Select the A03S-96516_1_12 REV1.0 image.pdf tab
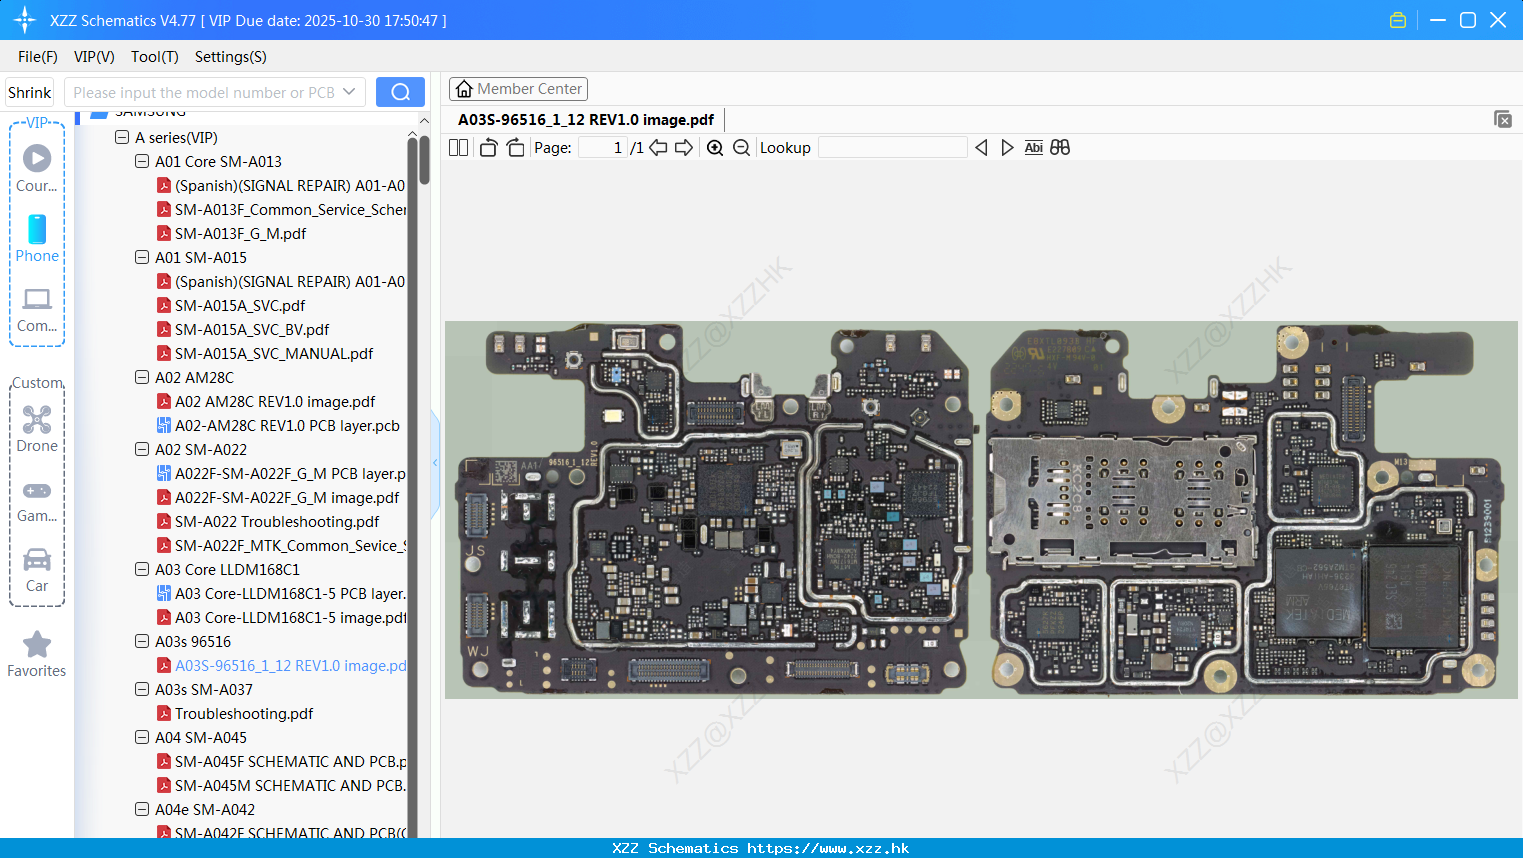 pyautogui.click(x=586, y=120)
